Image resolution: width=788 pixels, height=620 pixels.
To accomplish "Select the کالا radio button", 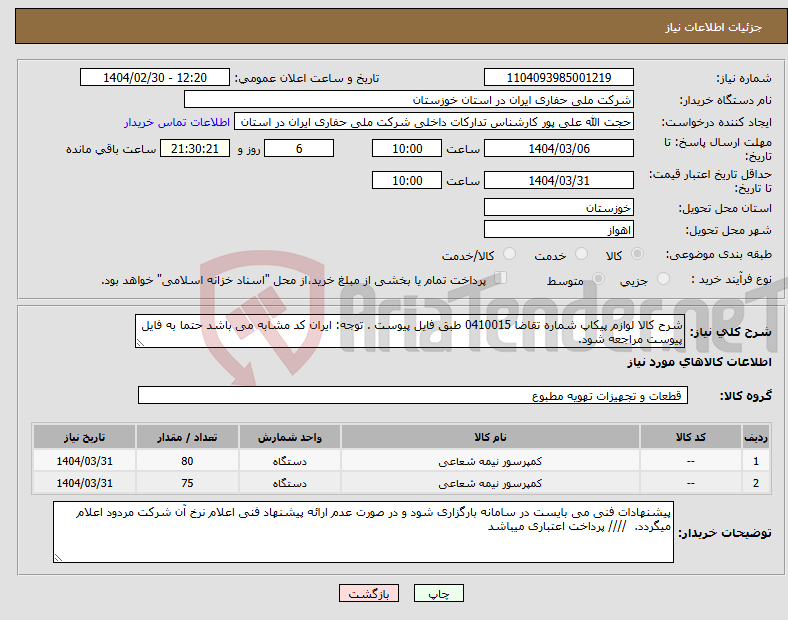I will (x=637, y=254).
